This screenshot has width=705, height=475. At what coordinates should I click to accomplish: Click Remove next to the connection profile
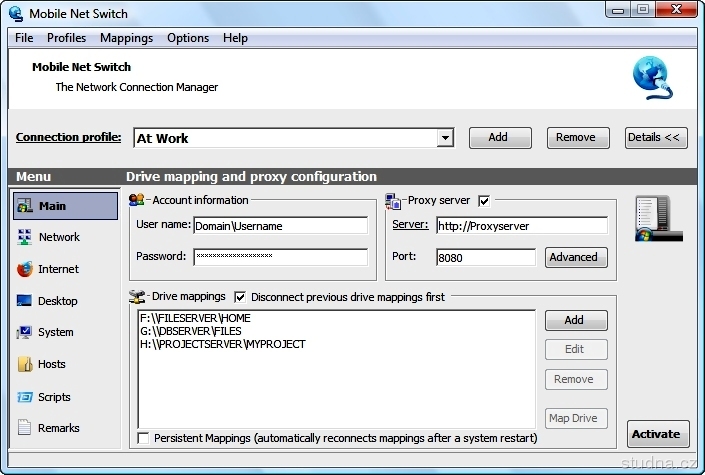pos(578,138)
